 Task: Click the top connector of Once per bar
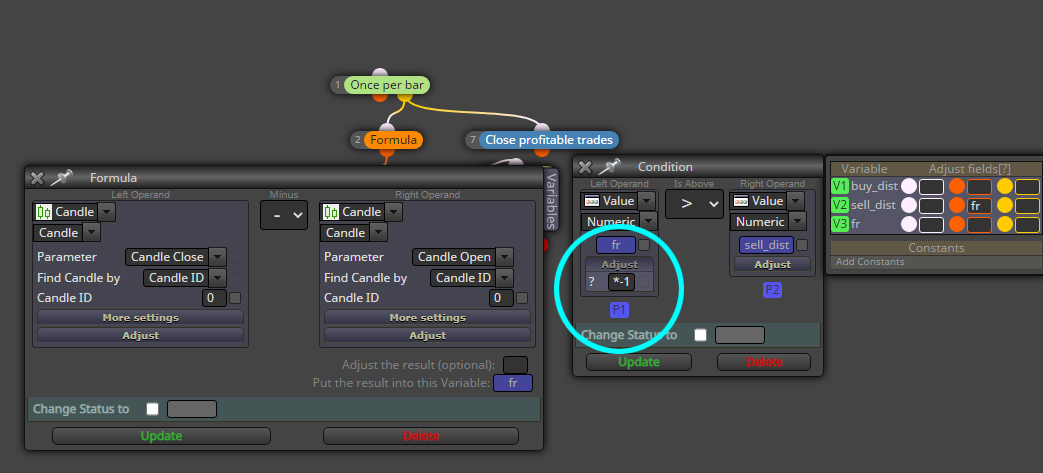(x=380, y=73)
